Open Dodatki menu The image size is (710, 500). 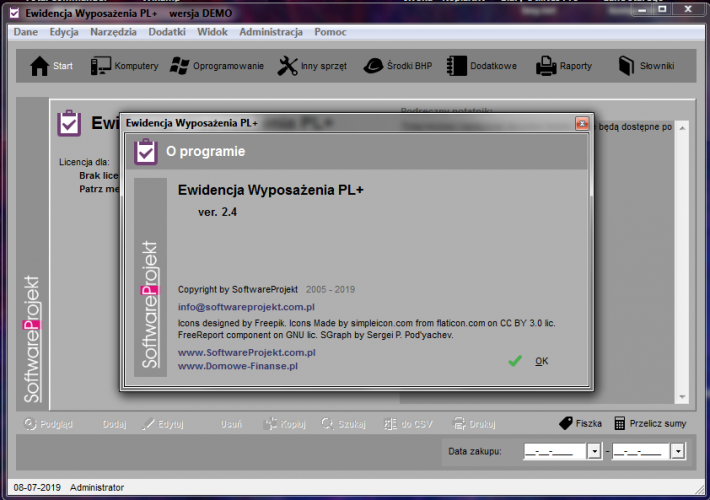167,32
